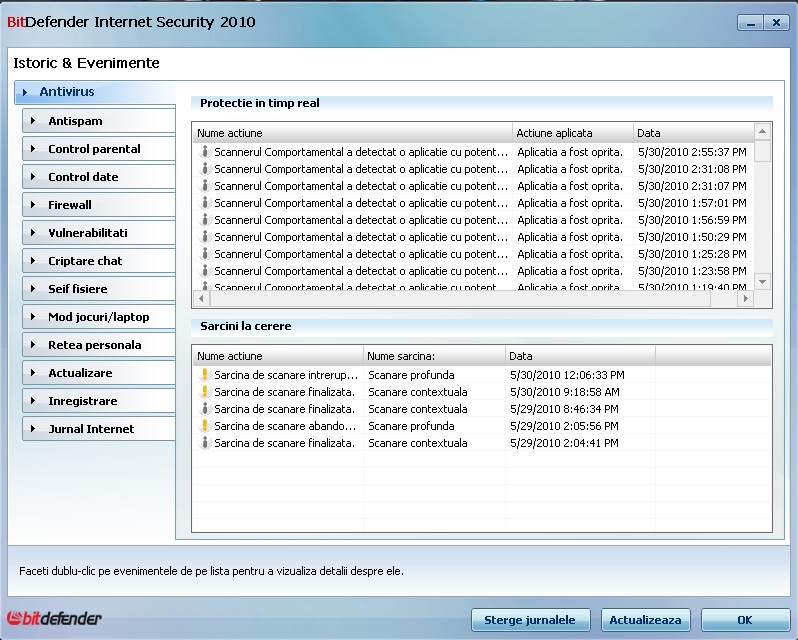
Task: Click the BitDefender logo at bottom left
Action: pyautogui.click(x=54, y=618)
